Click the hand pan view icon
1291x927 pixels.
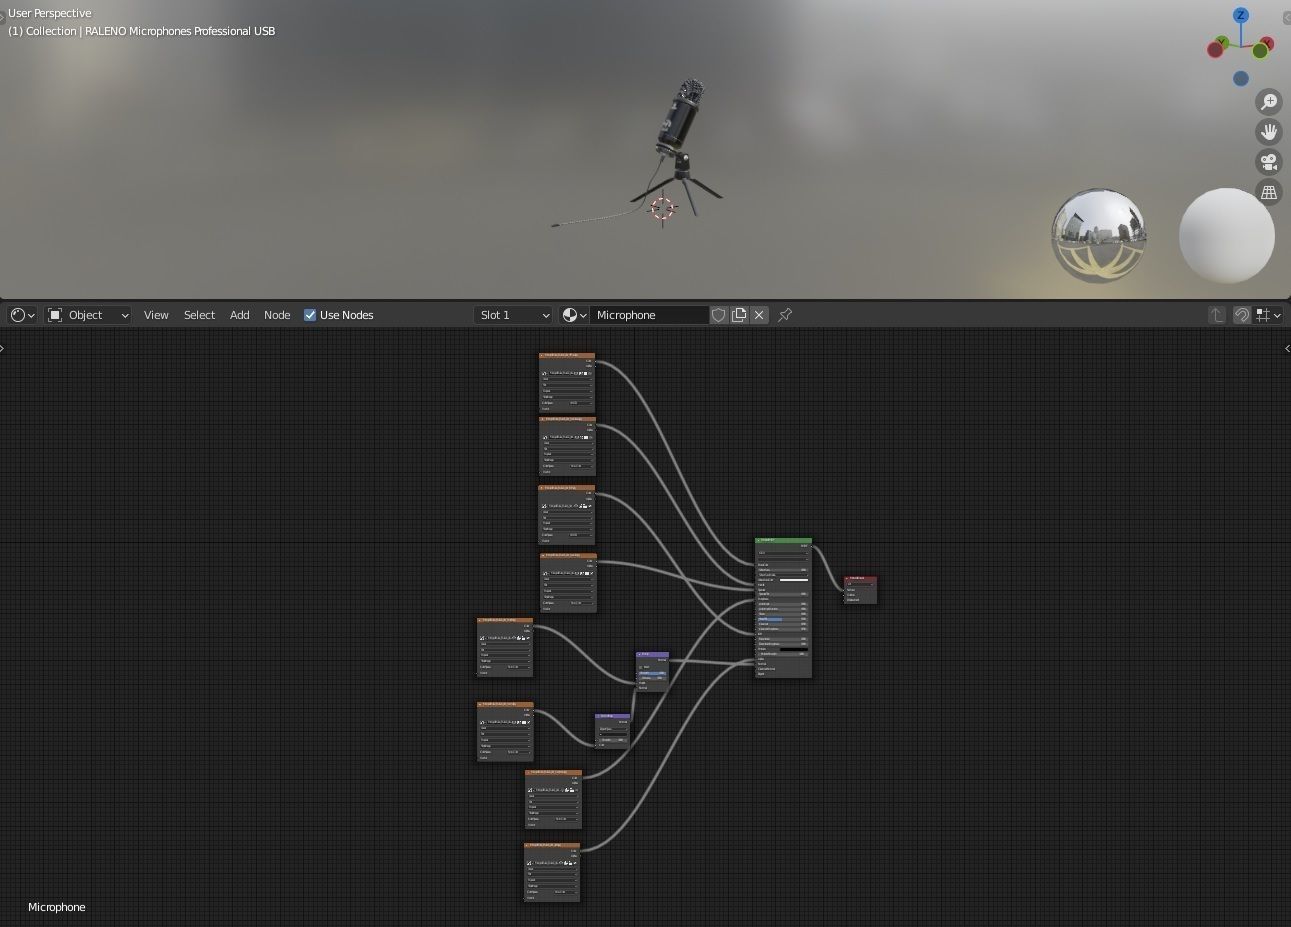(x=1269, y=131)
